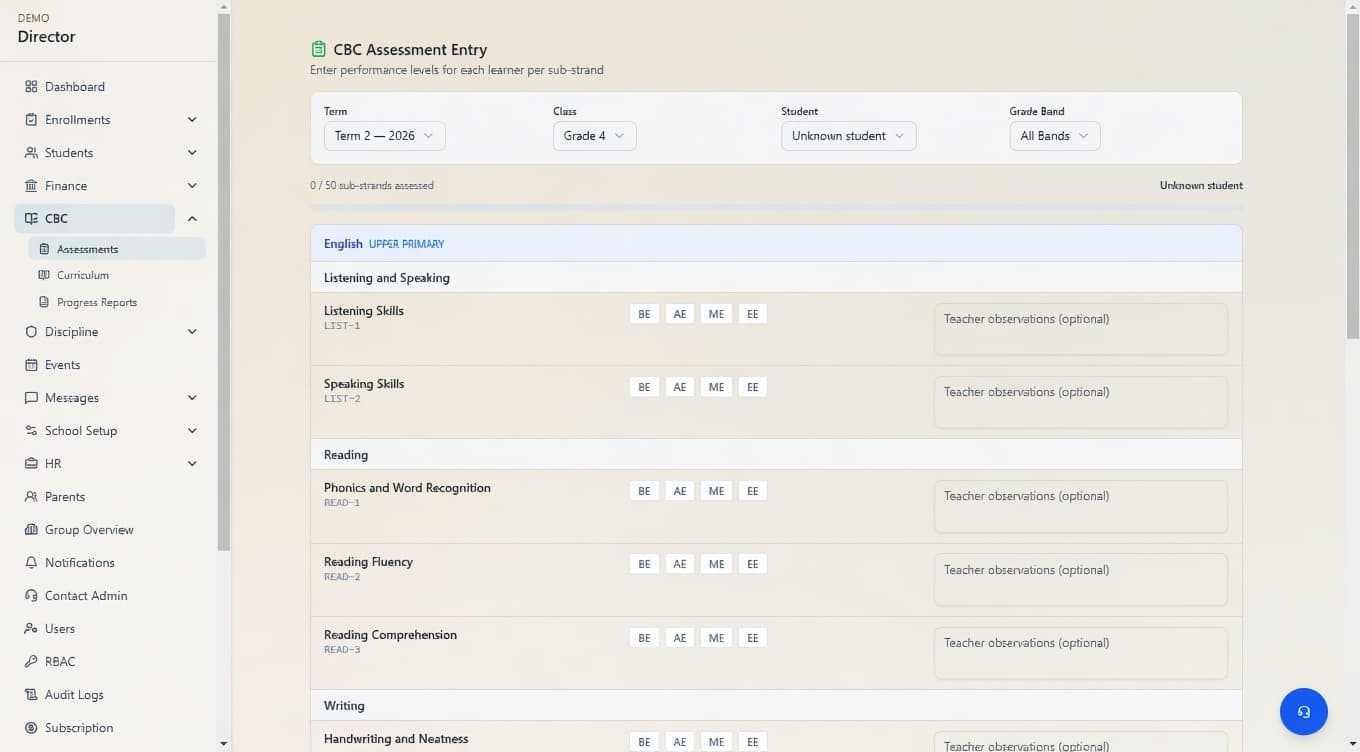The image size is (1360, 752).
Task: Click the Assessments clipboard icon in the submenu
Action: click(x=44, y=249)
